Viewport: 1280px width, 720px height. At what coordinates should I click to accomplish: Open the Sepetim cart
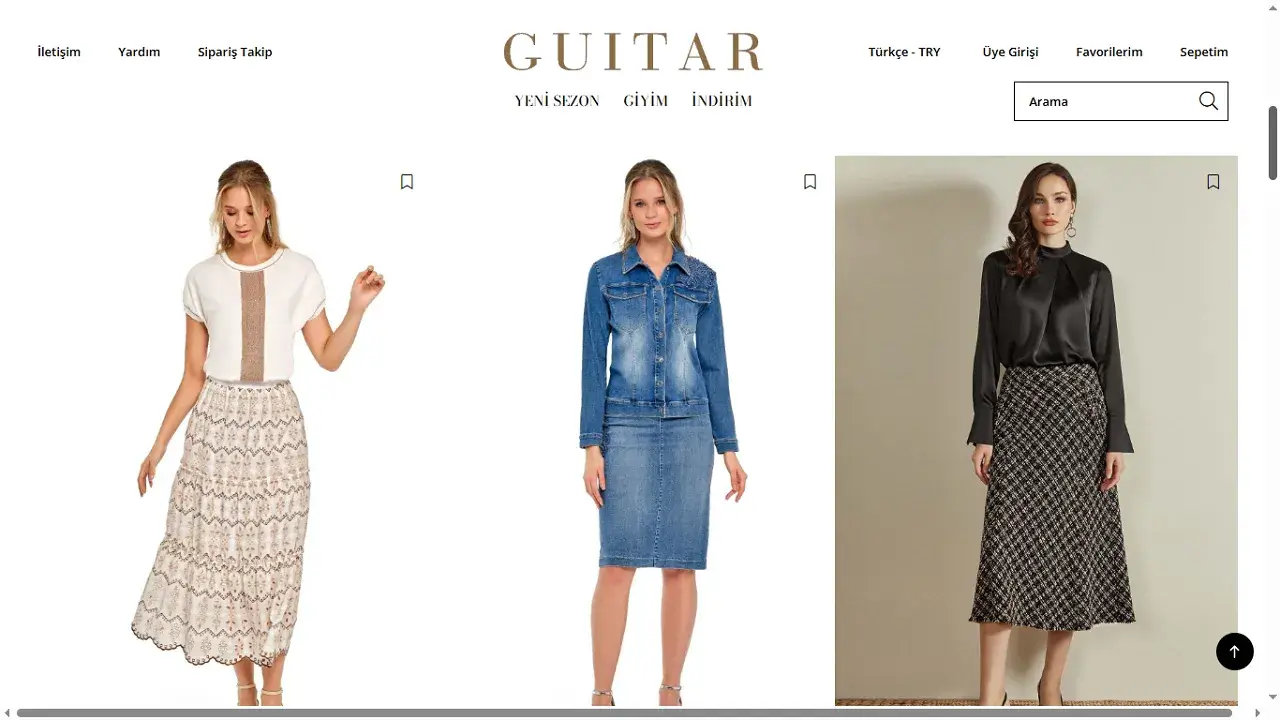[x=1204, y=52]
